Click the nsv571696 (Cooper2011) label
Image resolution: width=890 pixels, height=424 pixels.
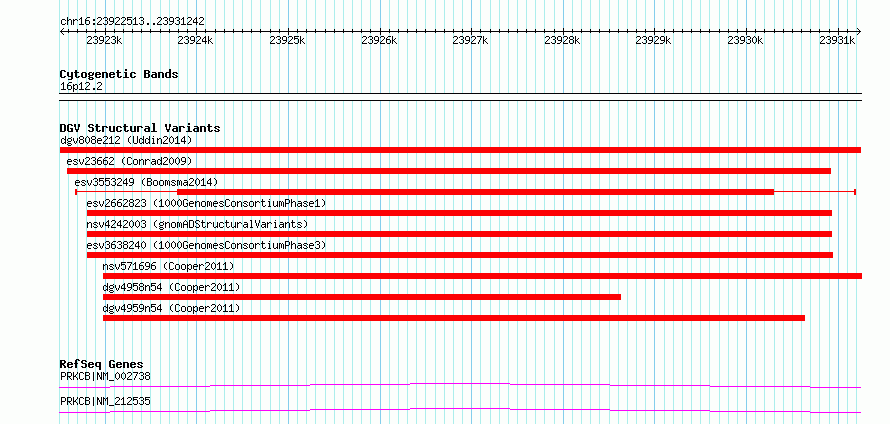click(168, 266)
